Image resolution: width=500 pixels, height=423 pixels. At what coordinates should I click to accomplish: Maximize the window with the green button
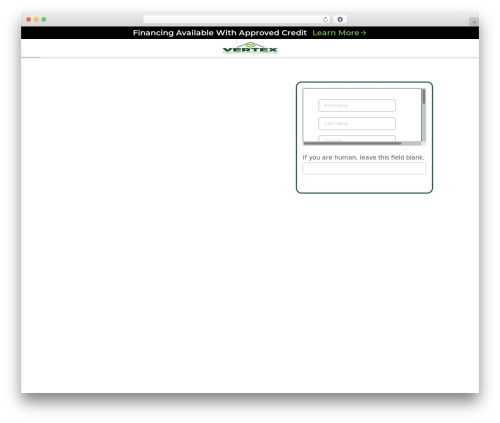click(x=44, y=19)
